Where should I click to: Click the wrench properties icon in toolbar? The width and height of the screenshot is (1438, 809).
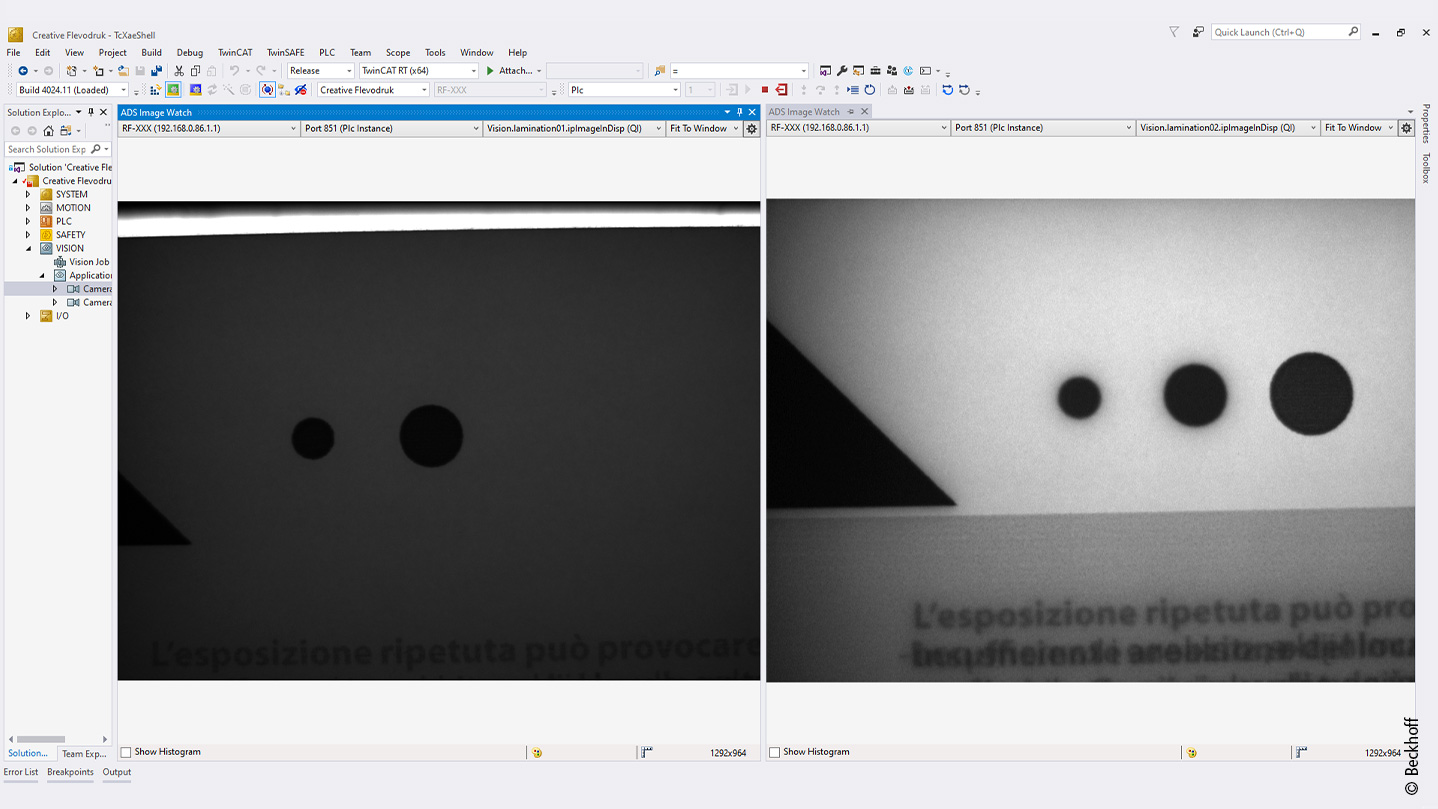842,71
